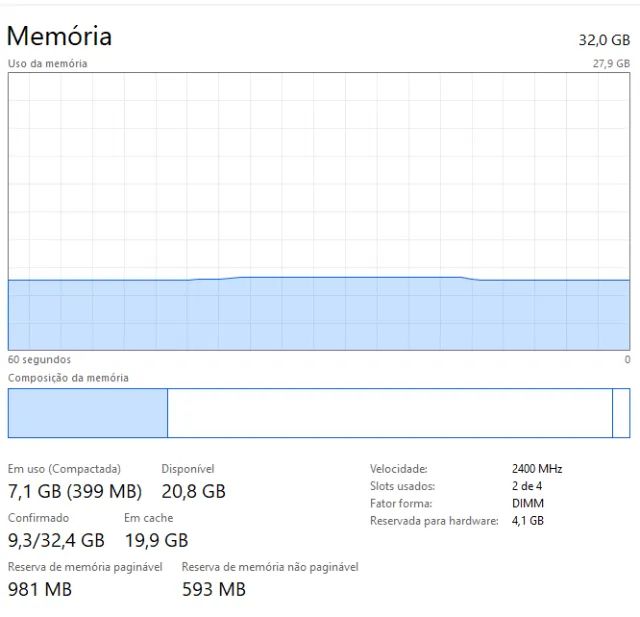The width and height of the screenshot is (640, 617).
Task: Click the DIMM form factor value
Action: point(526,503)
